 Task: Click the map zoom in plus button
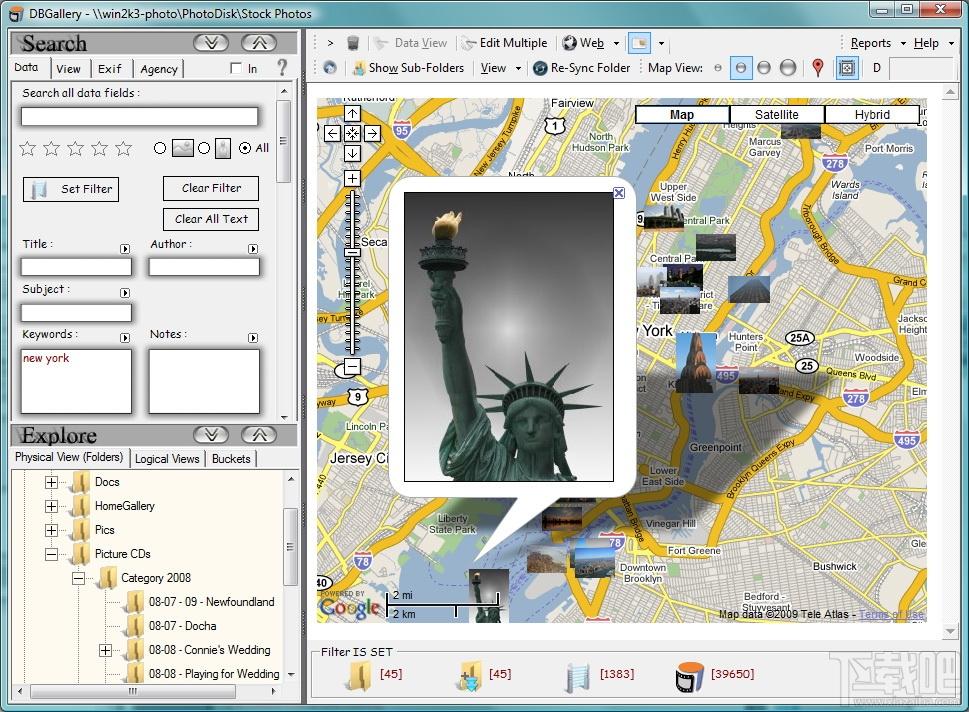[x=352, y=179]
